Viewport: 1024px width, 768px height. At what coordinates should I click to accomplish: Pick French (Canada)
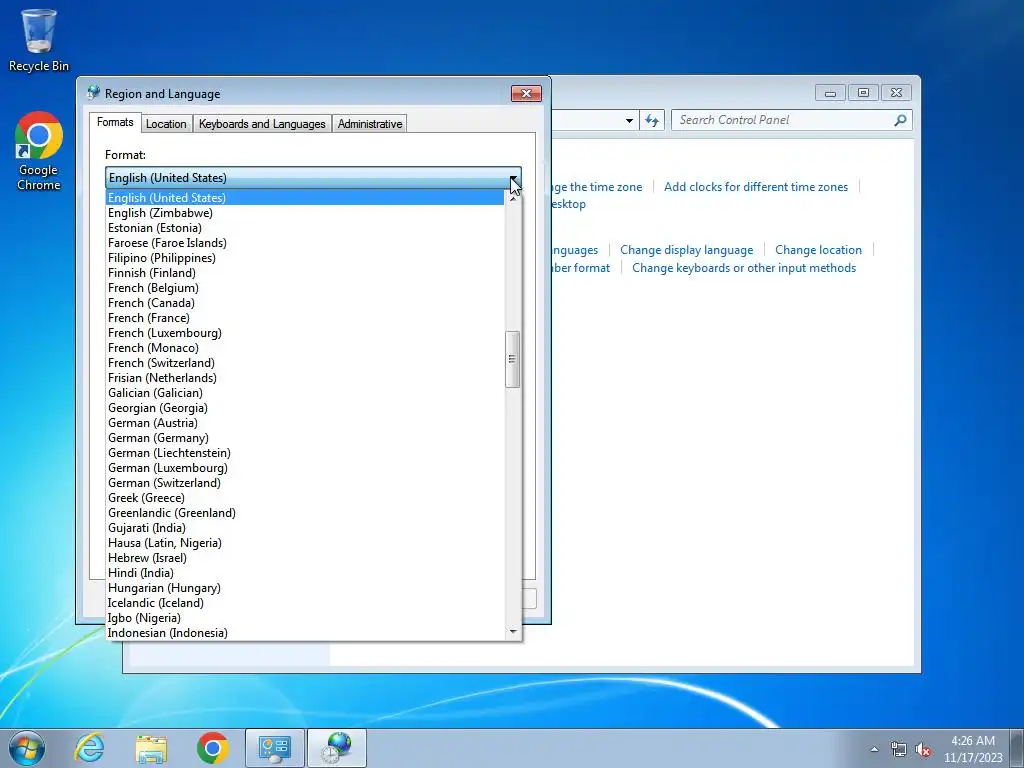click(305, 303)
